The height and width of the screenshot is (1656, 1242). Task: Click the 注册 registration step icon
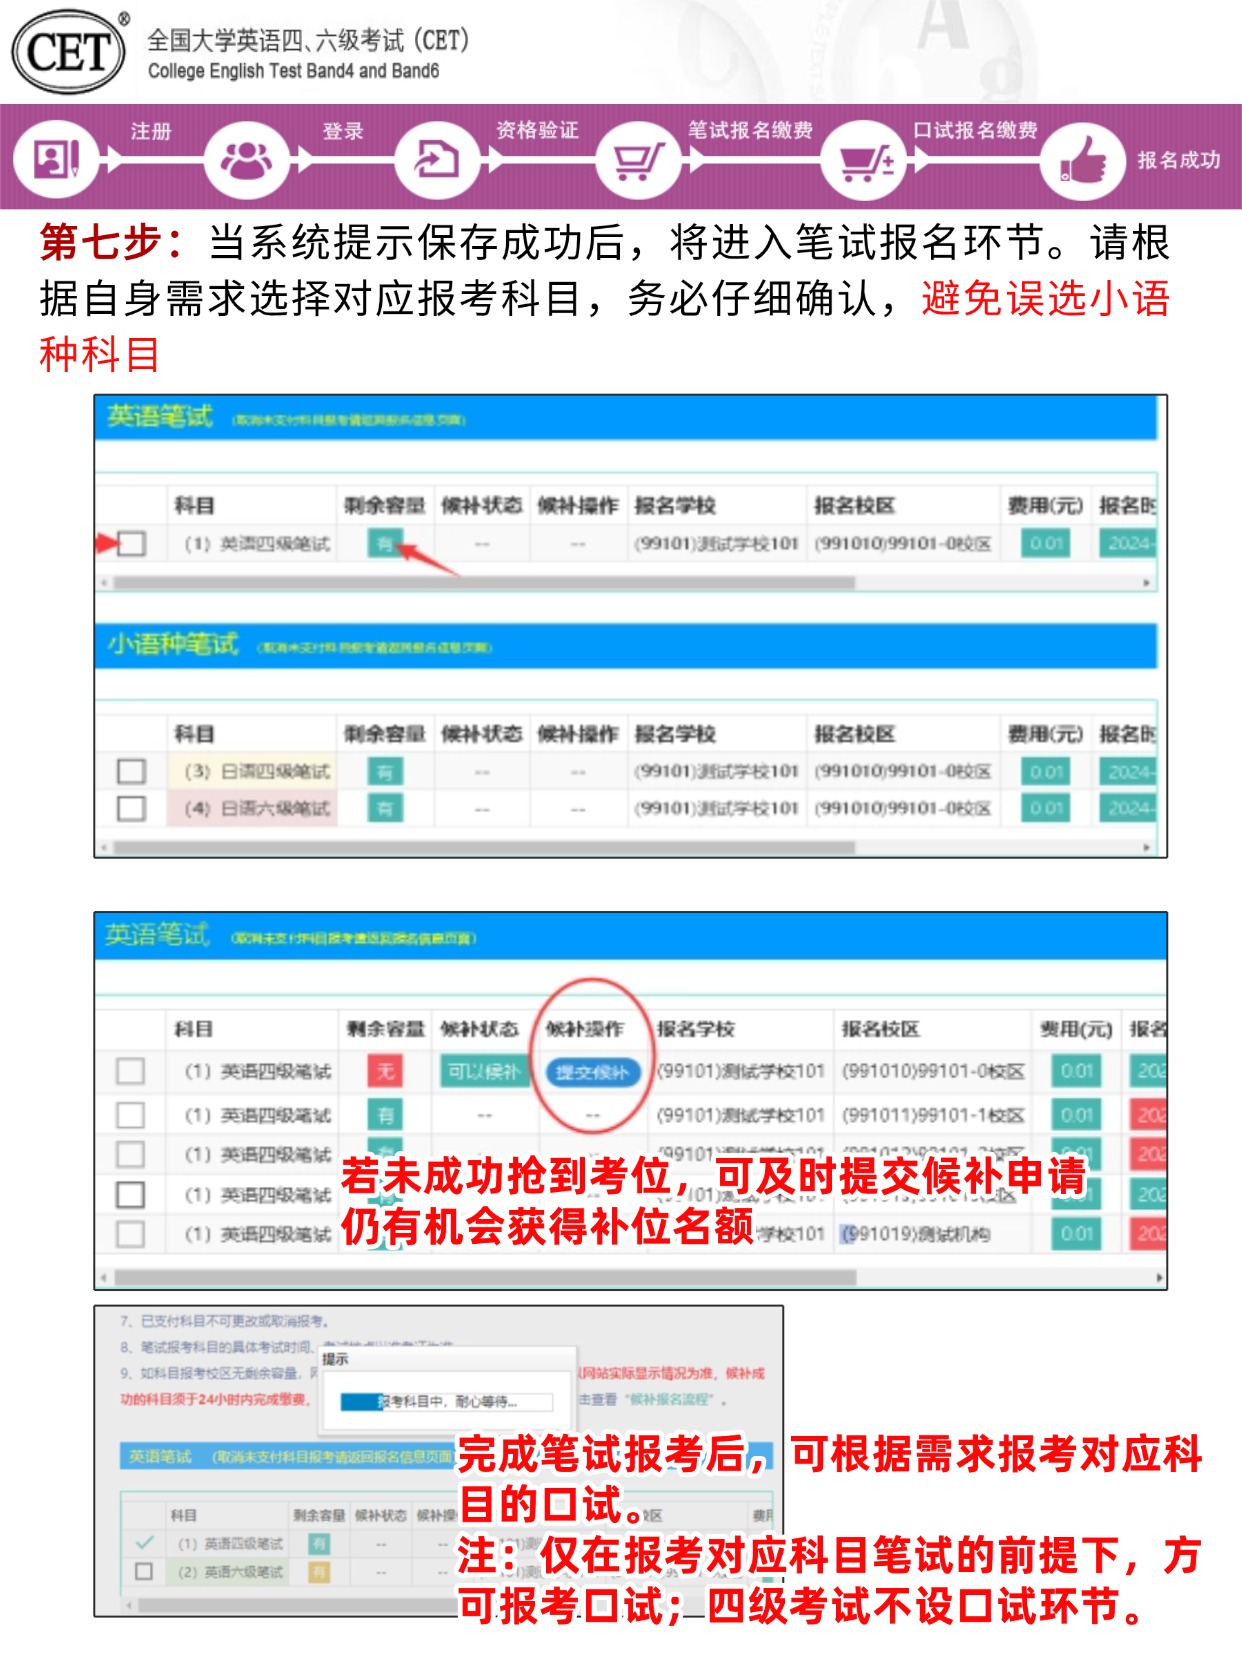pos(56,159)
